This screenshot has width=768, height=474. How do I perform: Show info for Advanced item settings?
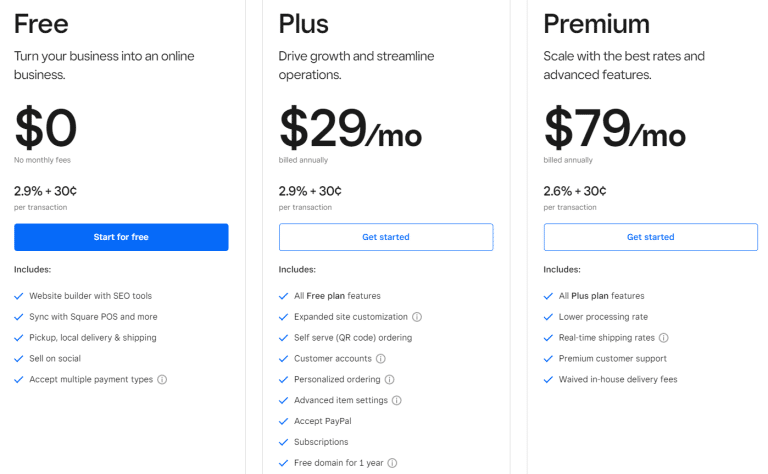click(x=397, y=401)
